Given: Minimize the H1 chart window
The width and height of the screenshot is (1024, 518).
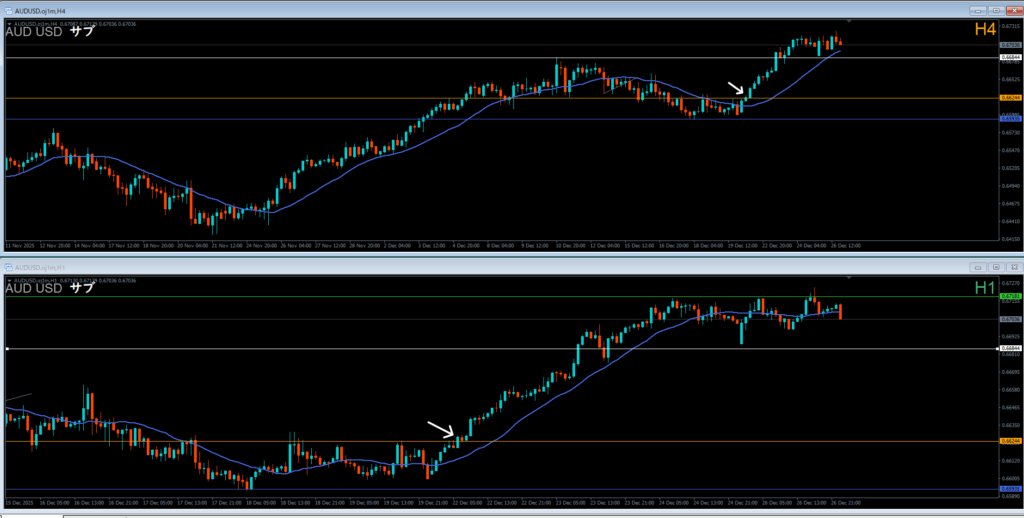Looking at the screenshot, I should click(x=977, y=267).
